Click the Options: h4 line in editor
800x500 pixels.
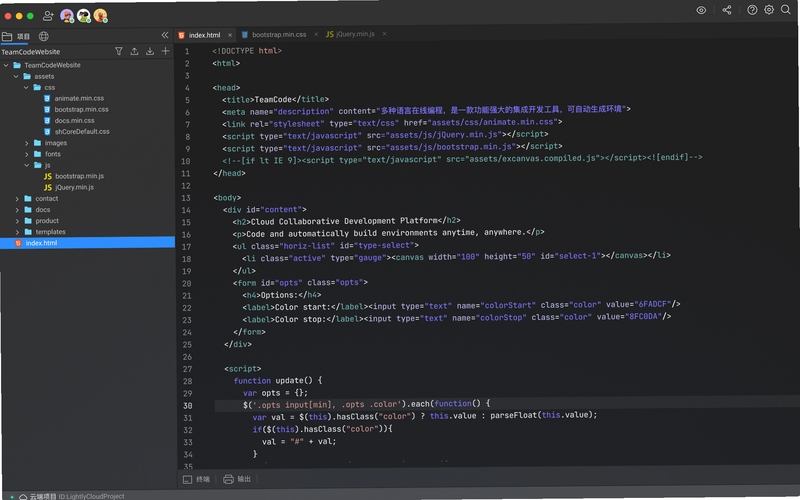(x=282, y=295)
